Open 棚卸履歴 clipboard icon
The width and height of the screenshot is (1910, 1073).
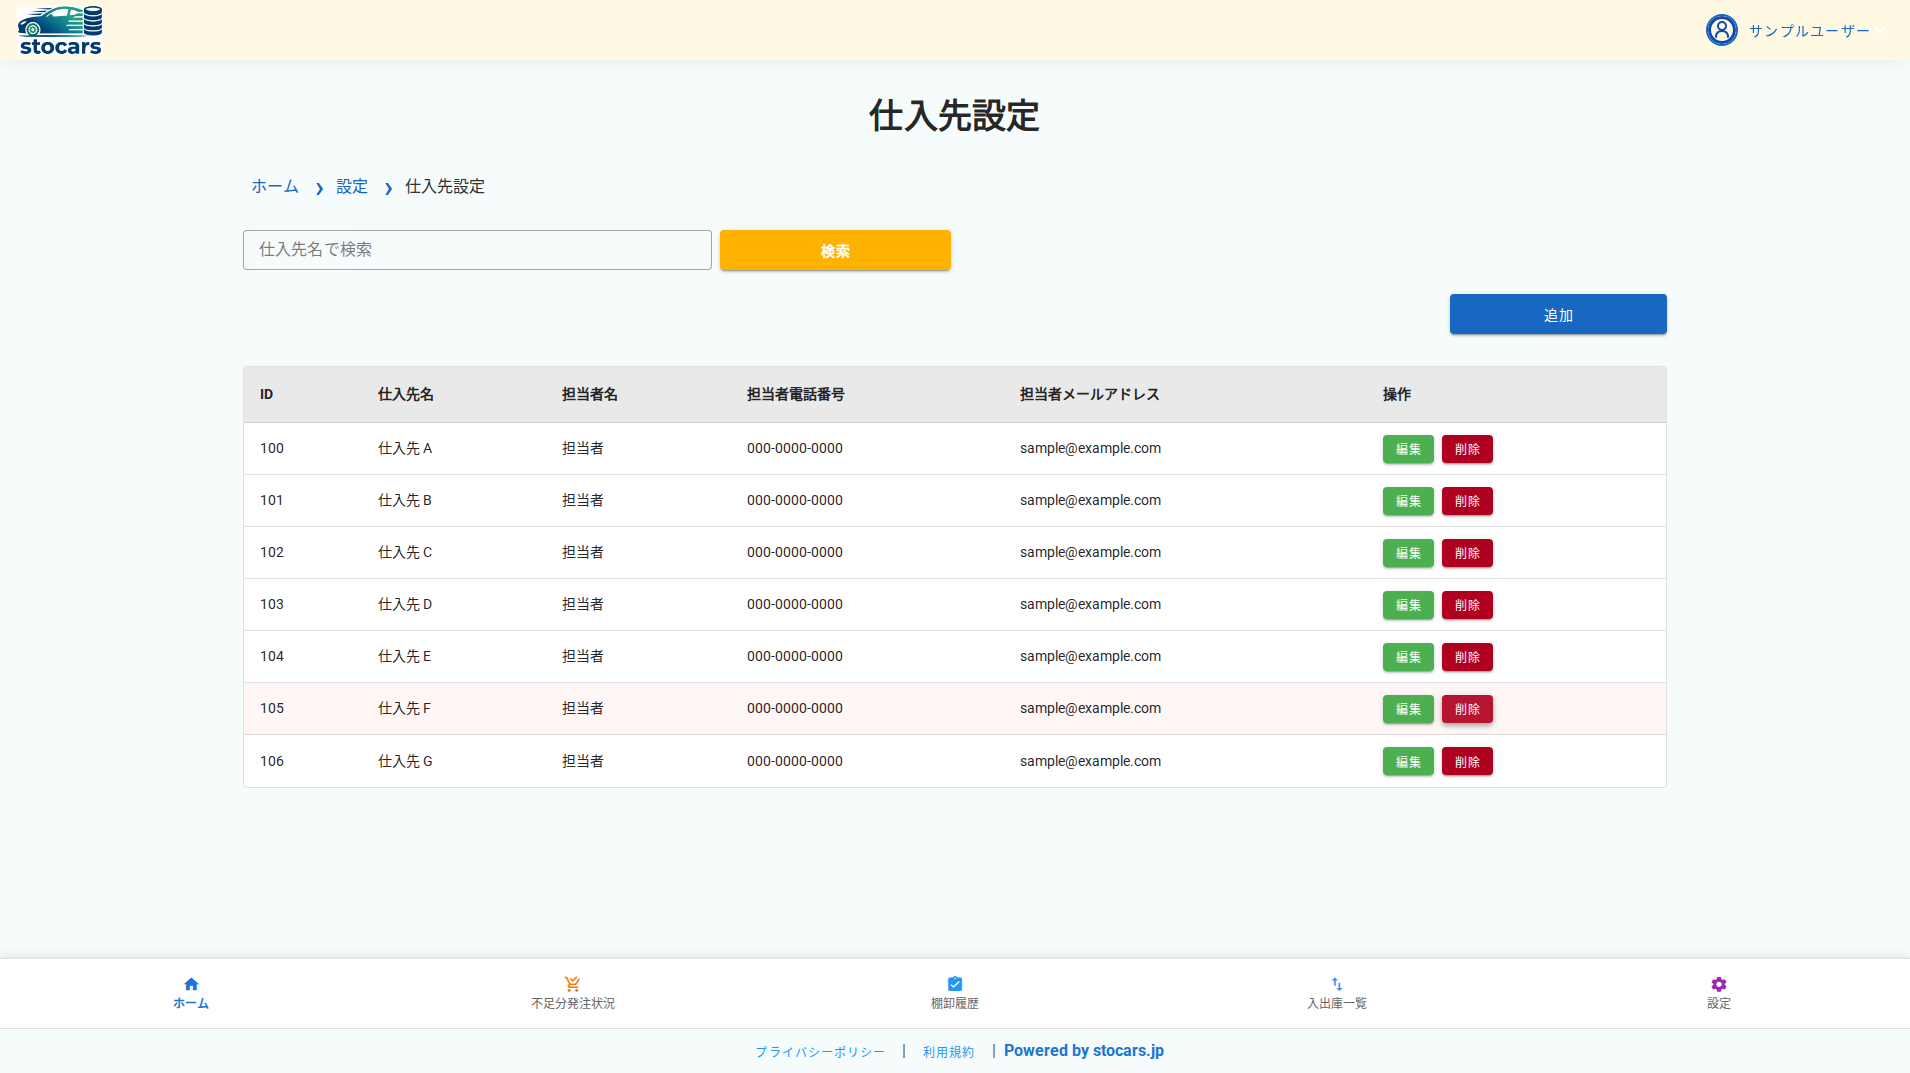click(955, 984)
